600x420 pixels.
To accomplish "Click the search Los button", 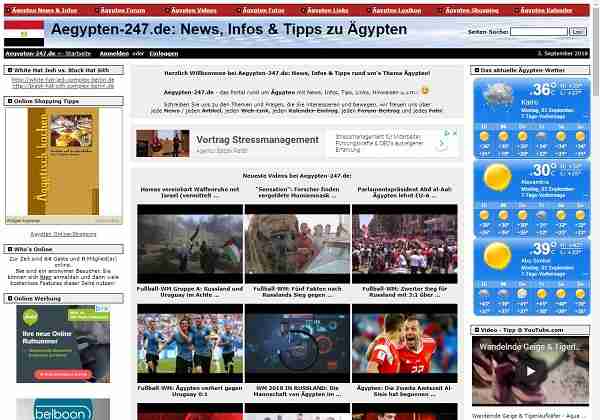I will 578,32.
